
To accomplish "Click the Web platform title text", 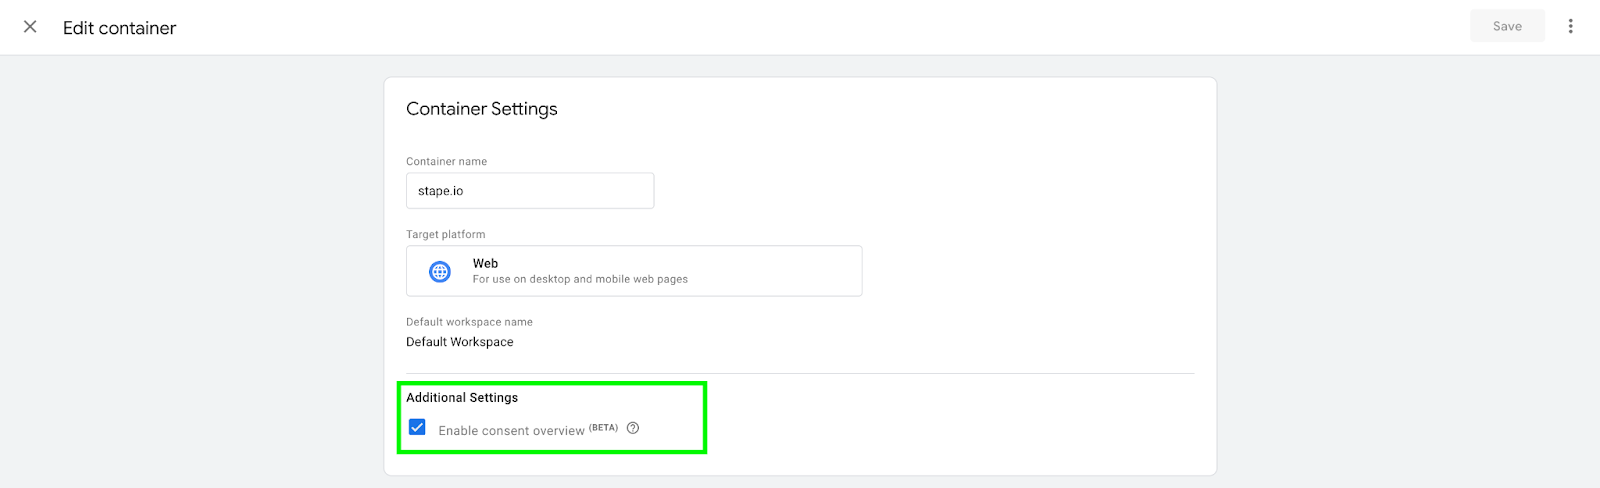I will click(485, 264).
